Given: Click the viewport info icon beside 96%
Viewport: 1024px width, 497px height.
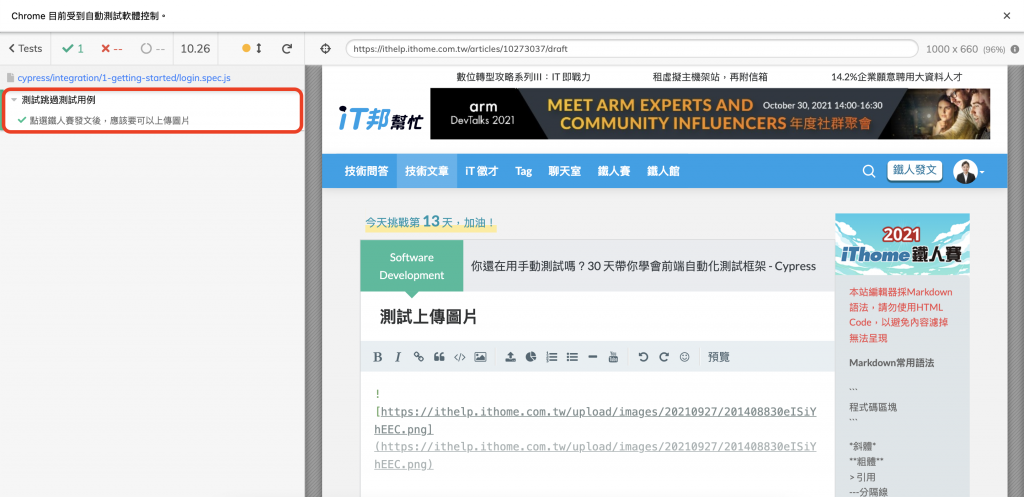Looking at the screenshot, I should (1015, 49).
